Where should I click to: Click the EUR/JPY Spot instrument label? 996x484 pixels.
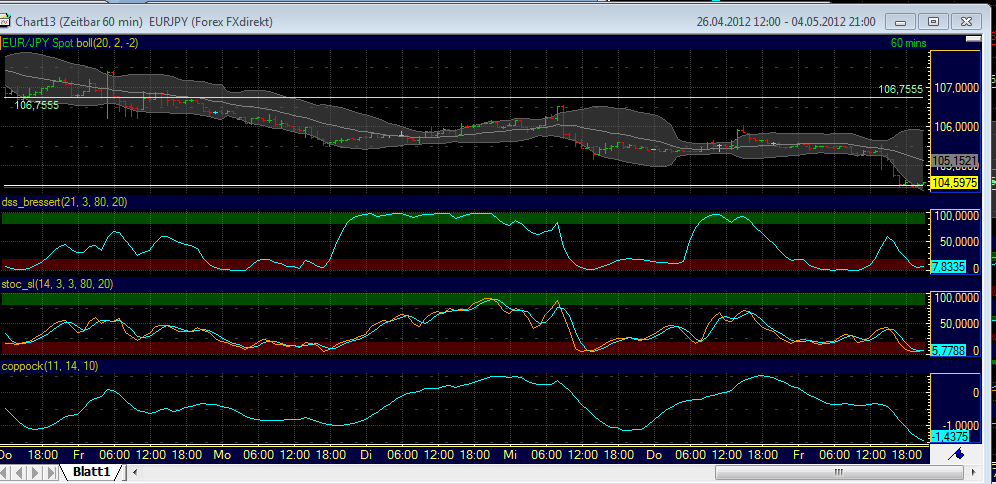point(39,43)
